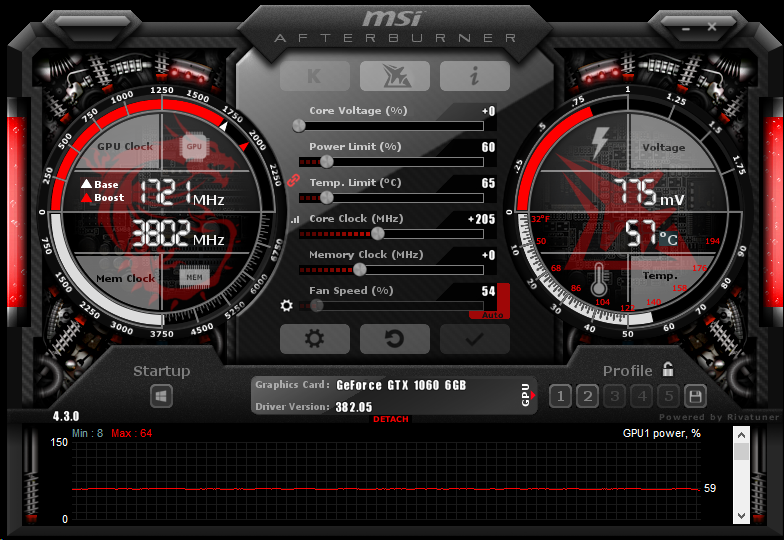Adjust the Core Clock slider knob
The width and height of the screenshot is (784, 540).
click(x=378, y=234)
